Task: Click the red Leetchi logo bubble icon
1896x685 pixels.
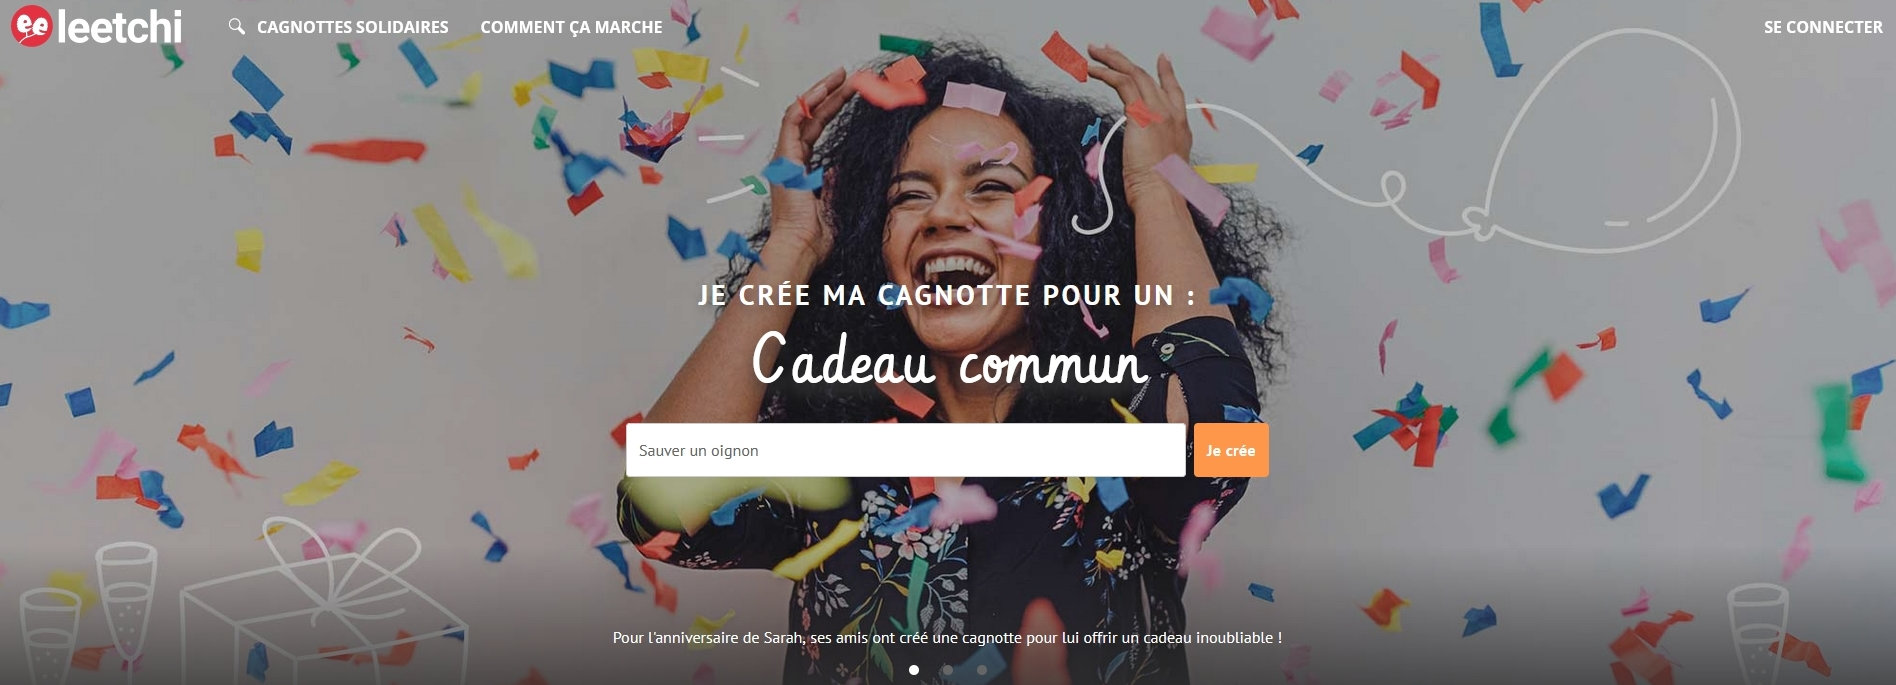Action: (x=31, y=26)
